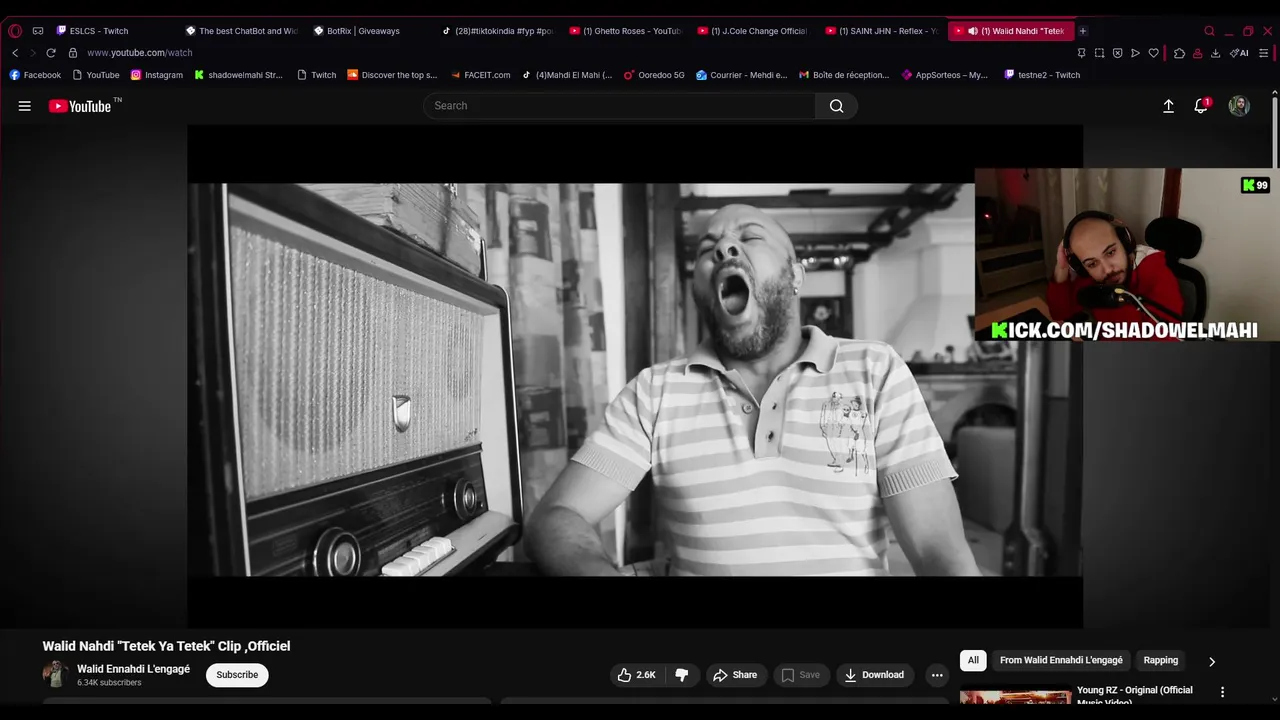Open the Opera main menu logo
Viewport: 1280px width, 720px height.
tap(15, 31)
